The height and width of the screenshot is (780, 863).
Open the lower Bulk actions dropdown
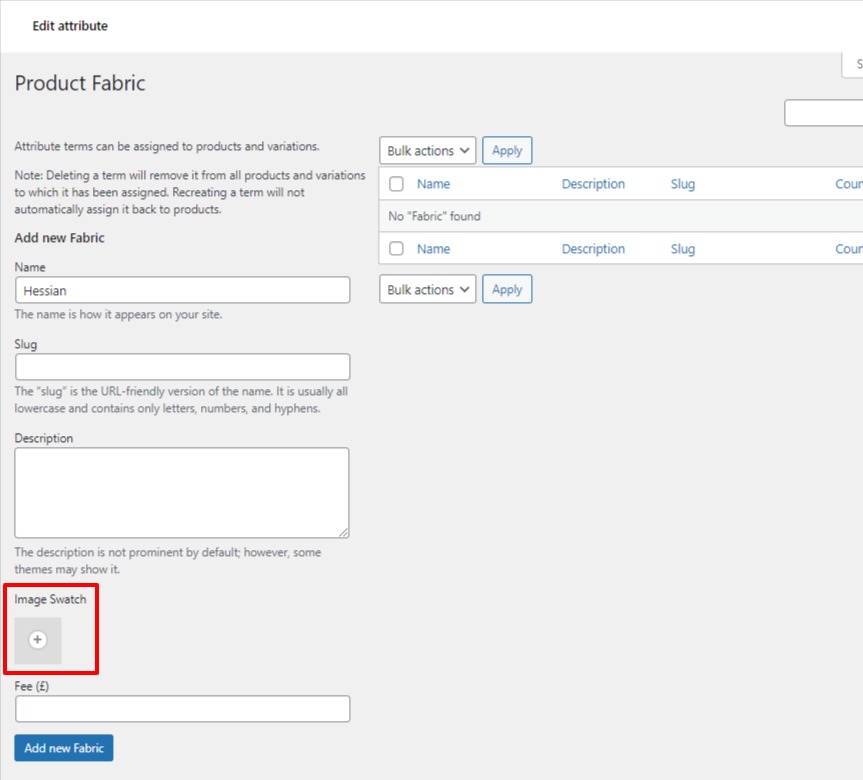[x=426, y=289]
